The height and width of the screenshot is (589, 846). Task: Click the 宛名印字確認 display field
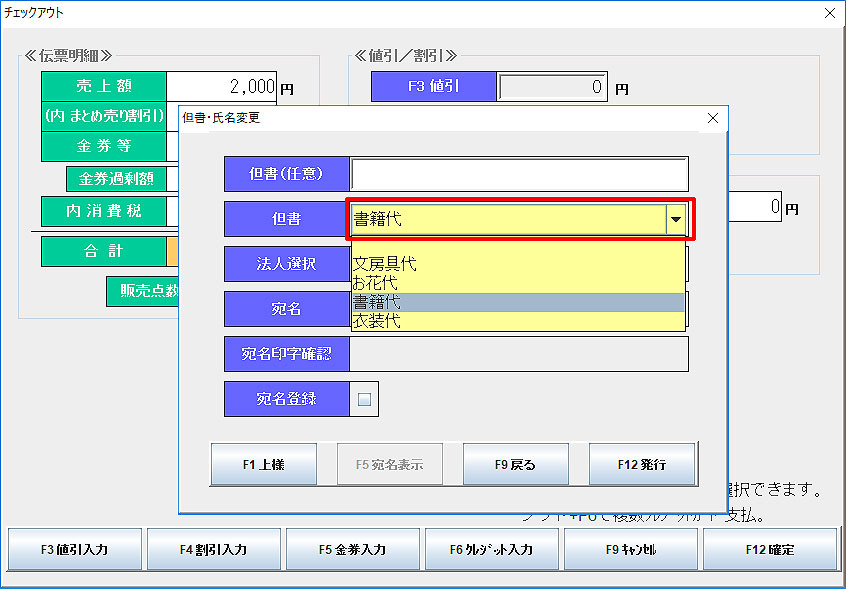pyautogui.click(x=519, y=354)
